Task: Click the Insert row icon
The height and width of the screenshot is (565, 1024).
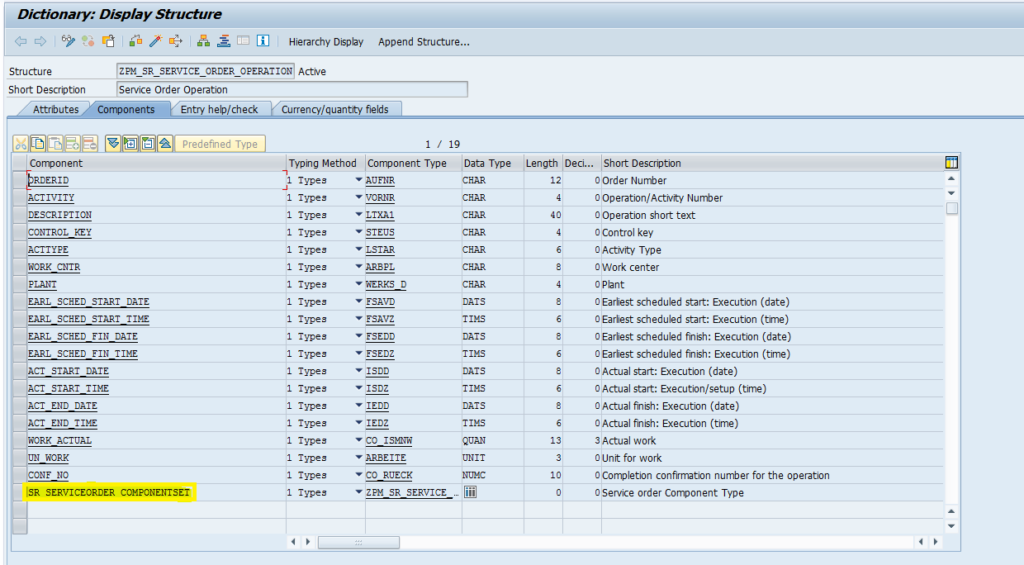Action: [x=72, y=144]
